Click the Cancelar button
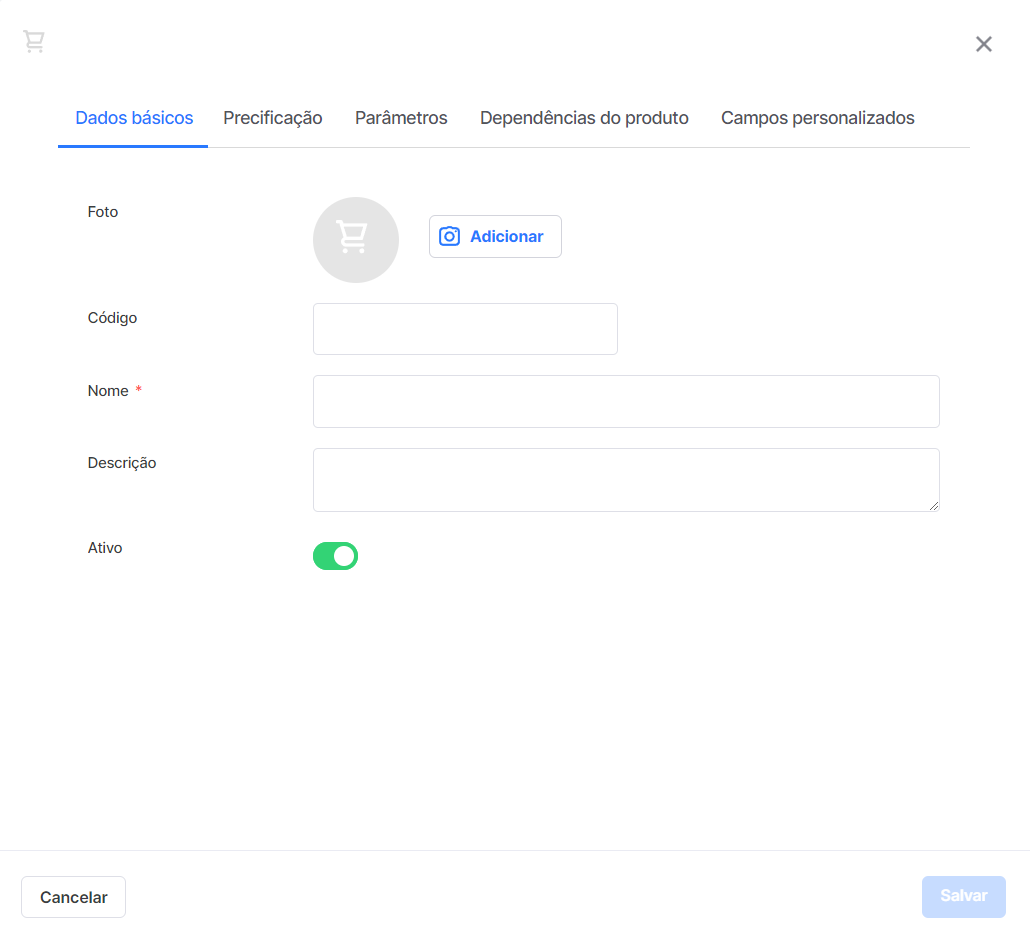1031x936 pixels. coord(74,897)
